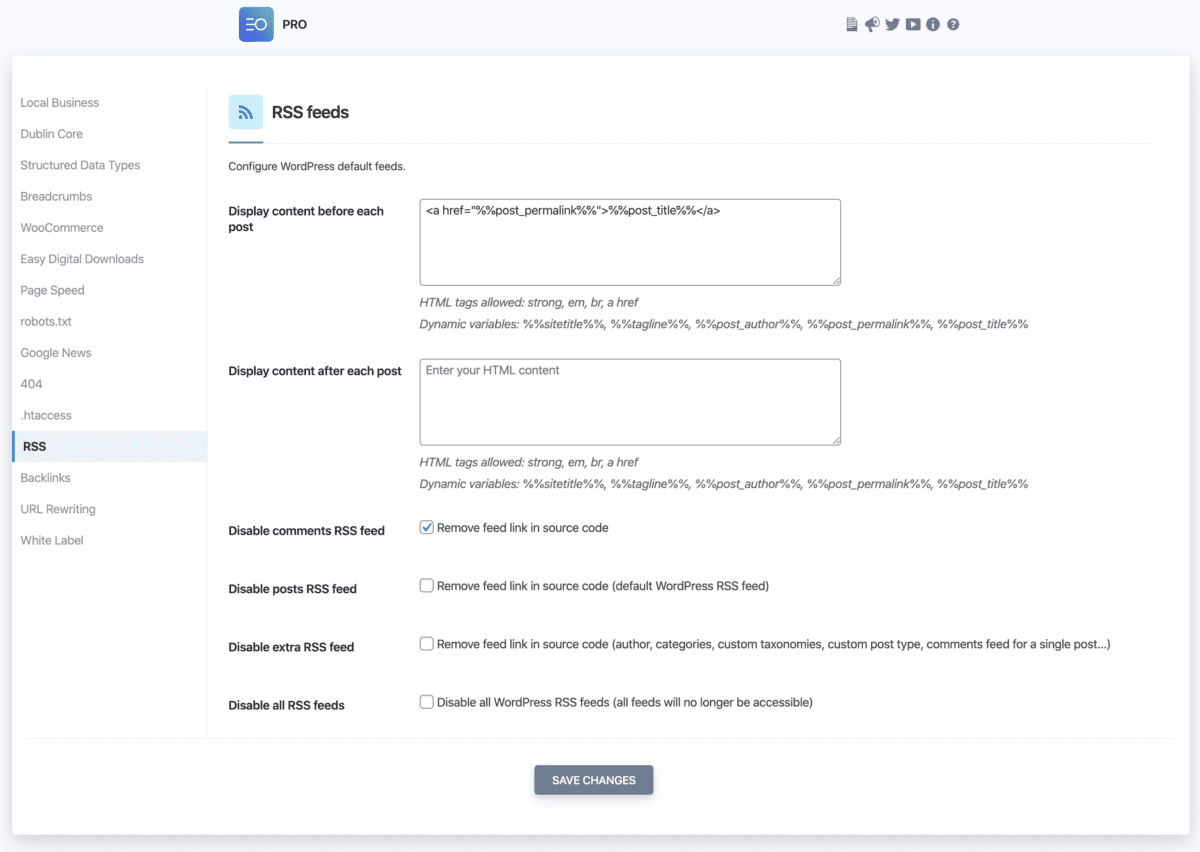The width and height of the screenshot is (1200, 852).
Task: Focus the content before each post textarea
Action: coord(630,242)
